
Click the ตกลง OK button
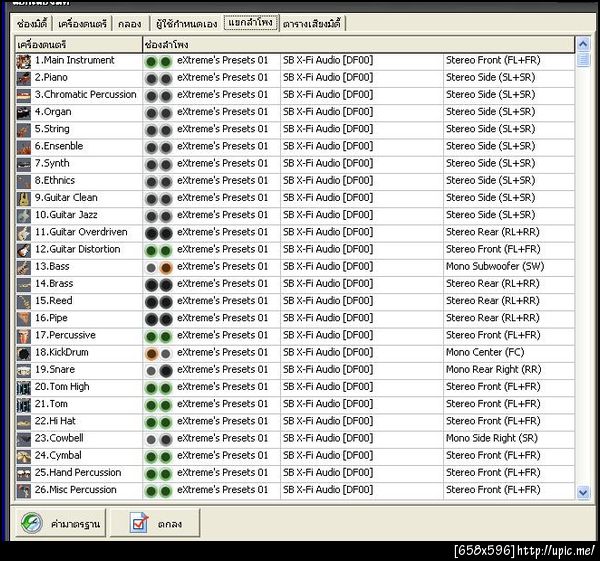[x=155, y=523]
